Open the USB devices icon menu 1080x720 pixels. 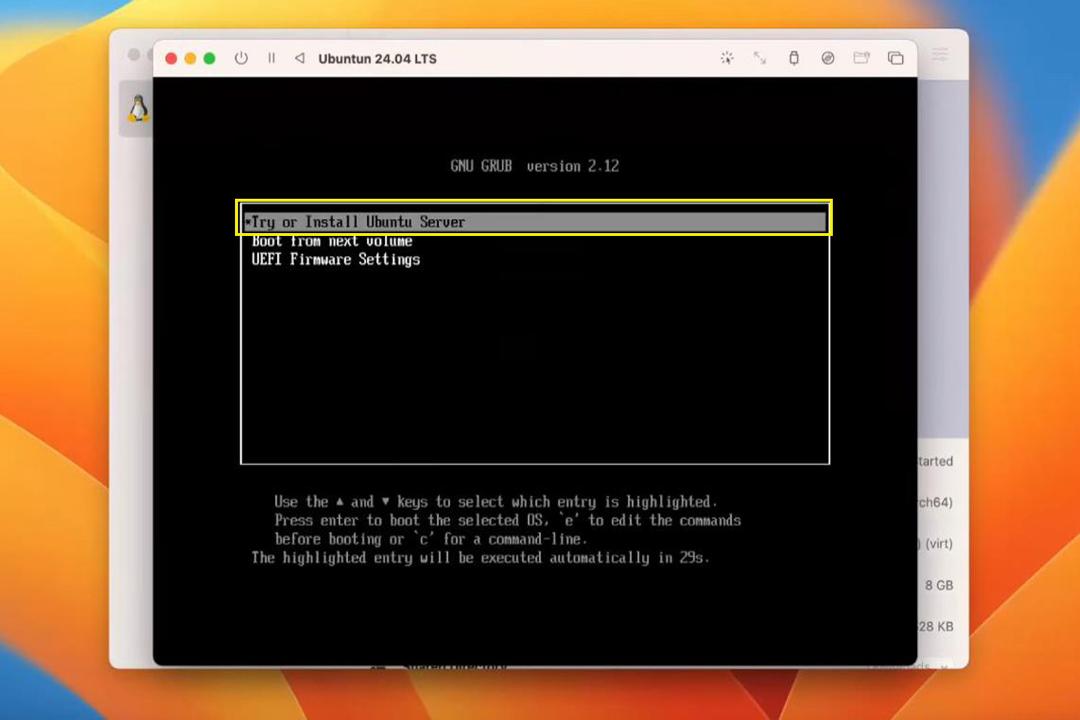793,59
